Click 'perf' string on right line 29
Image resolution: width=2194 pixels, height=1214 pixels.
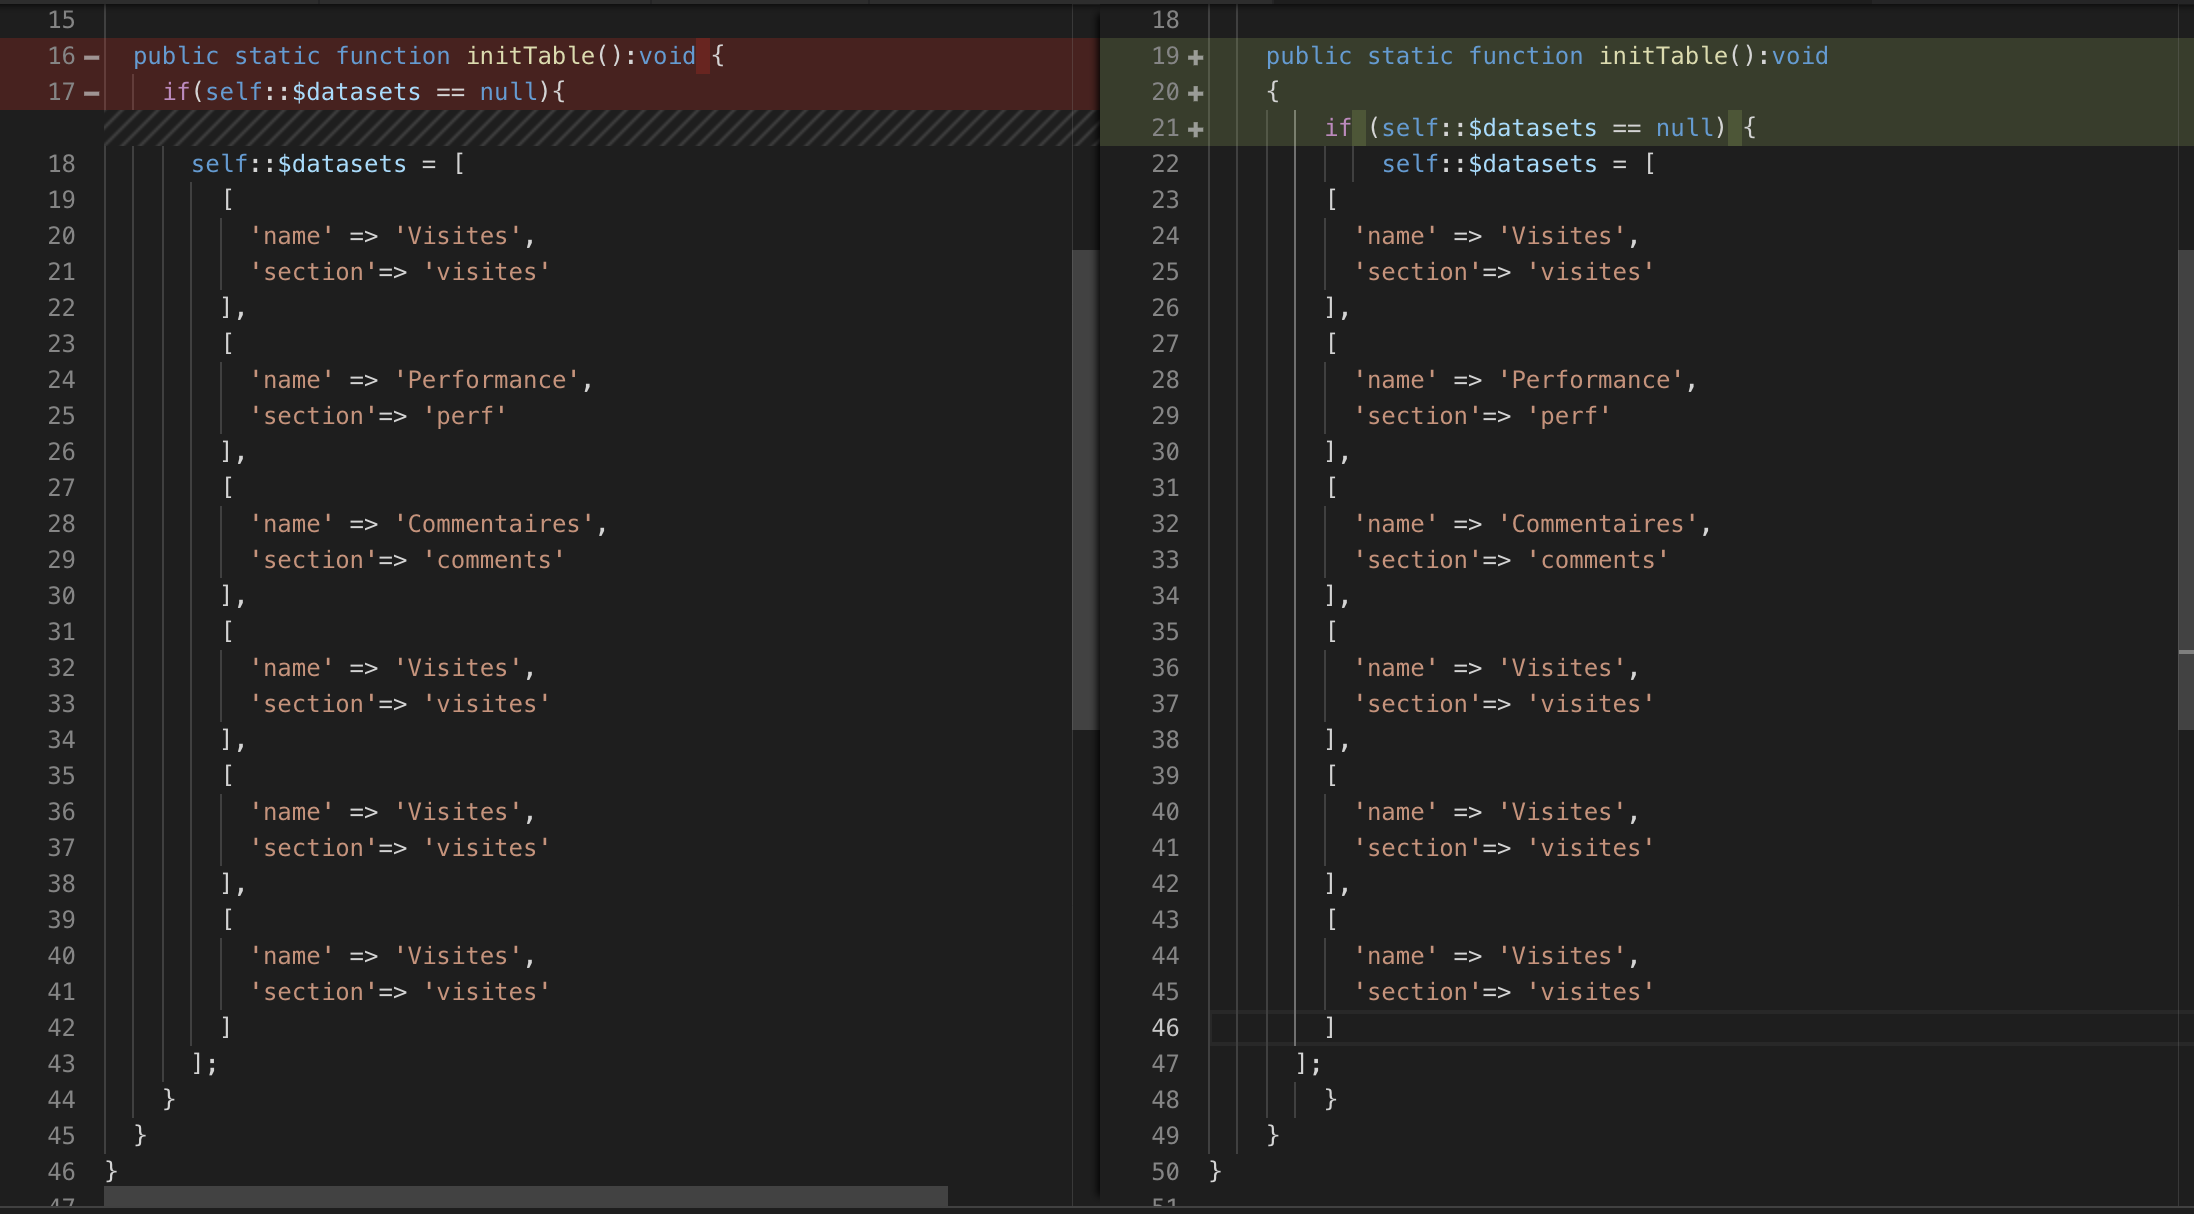pos(1569,416)
